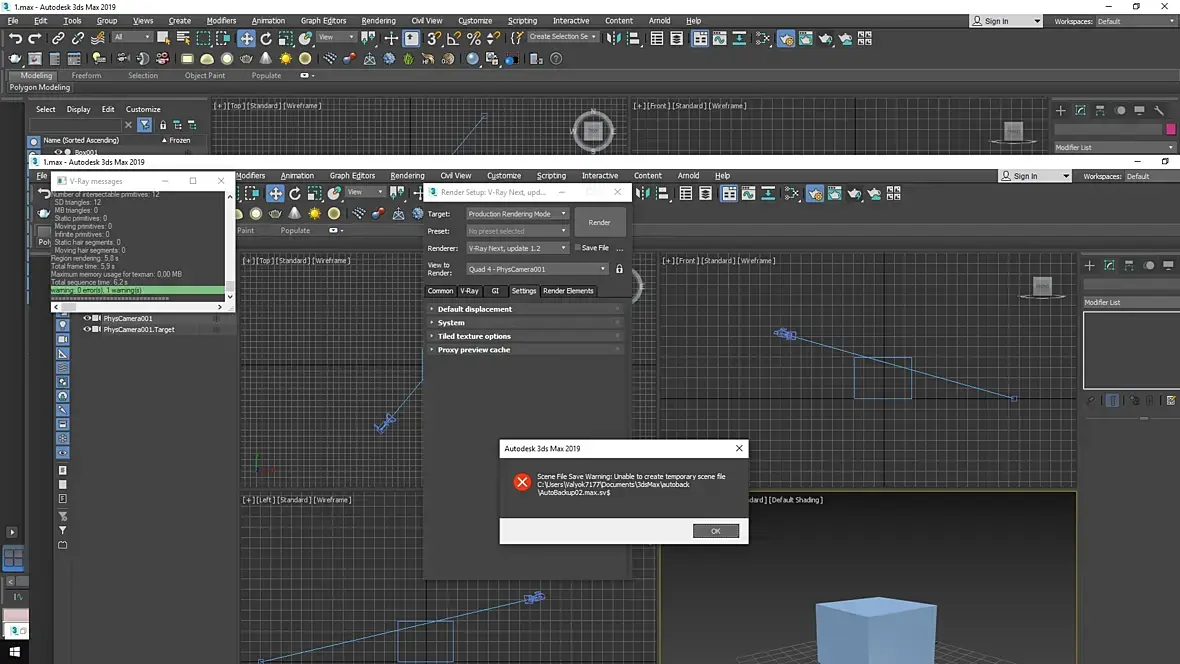Open the Renderer dropdown showing V-Ray Next
Viewport: 1180px width, 664px height.
(x=517, y=248)
